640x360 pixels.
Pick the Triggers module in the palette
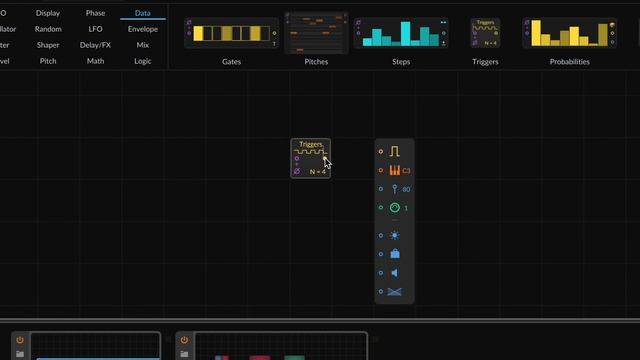coord(485,33)
